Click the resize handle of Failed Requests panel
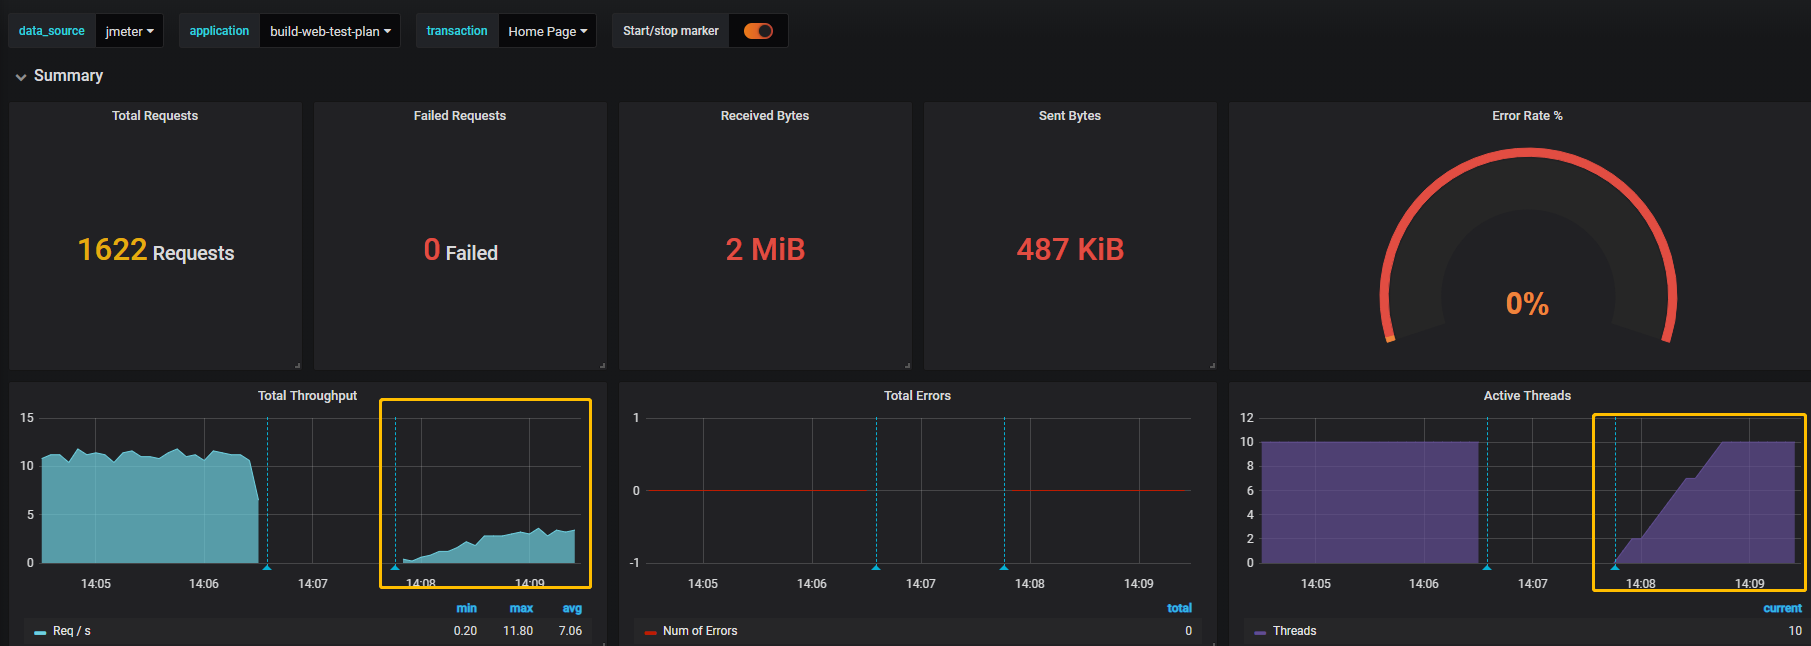The width and height of the screenshot is (1811, 646). pyautogui.click(x=602, y=365)
